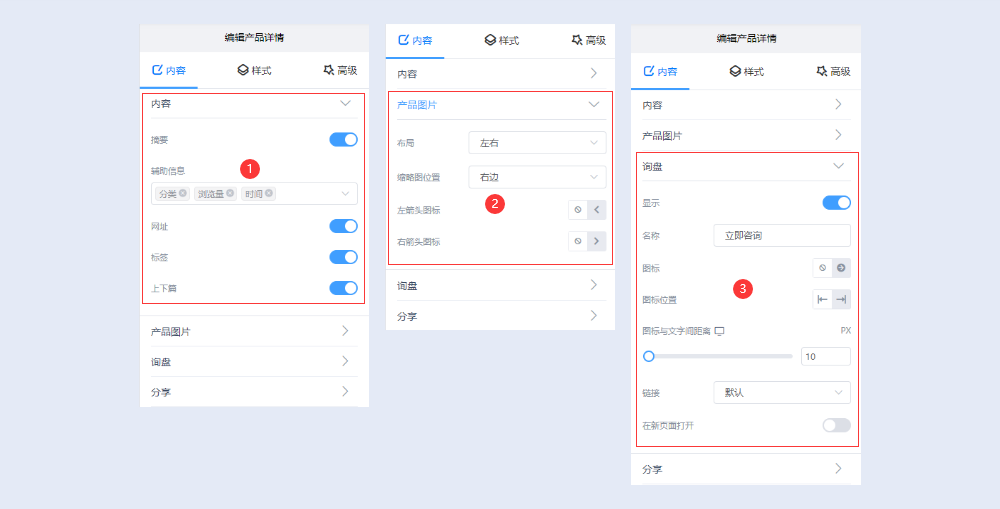Disable the 上下篇 toggle

(x=343, y=288)
